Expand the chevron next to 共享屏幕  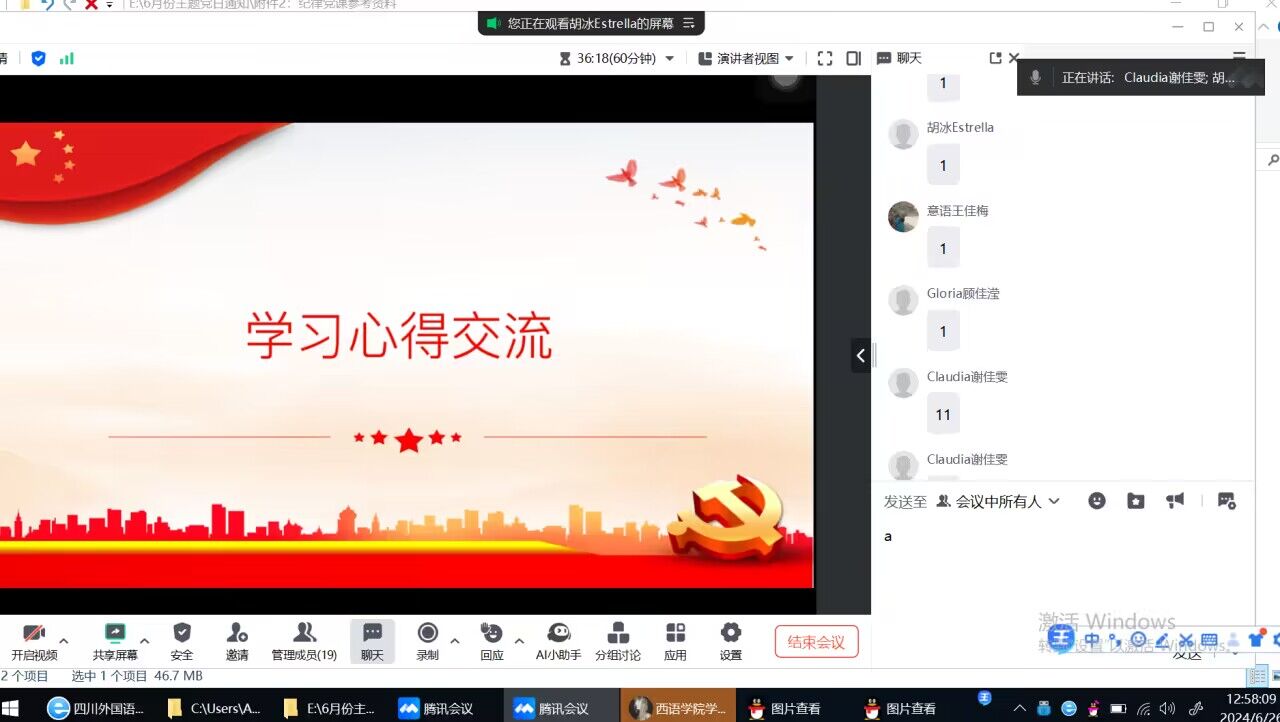click(x=144, y=641)
